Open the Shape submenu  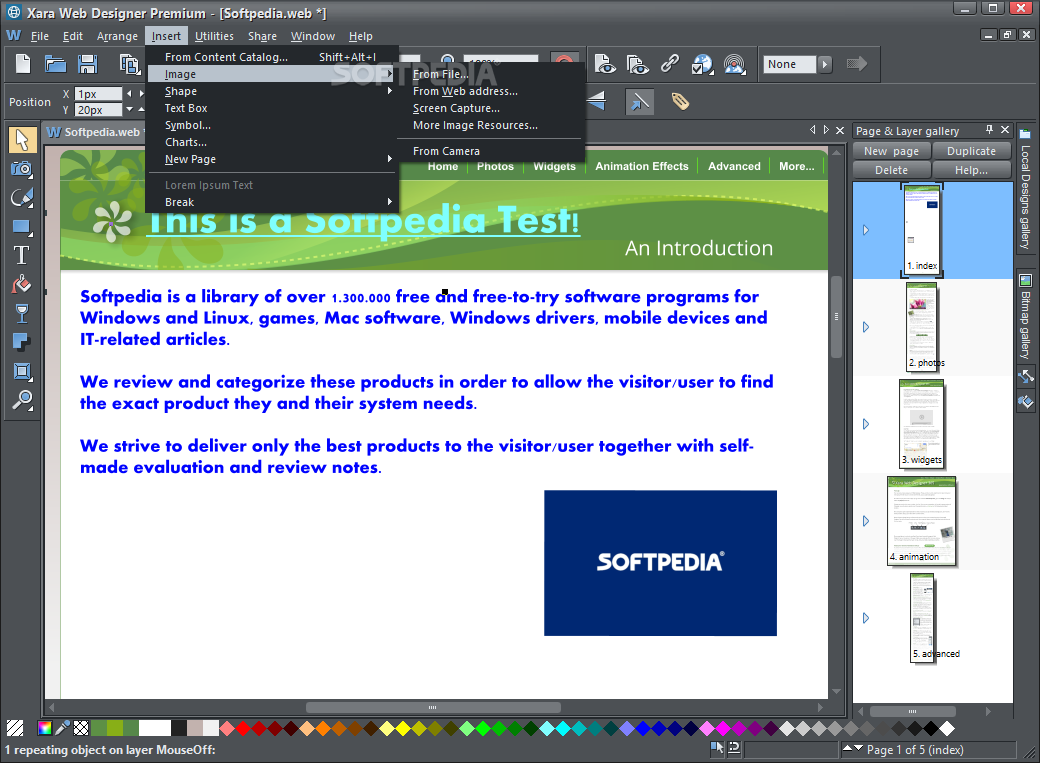pyautogui.click(x=272, y=91)
